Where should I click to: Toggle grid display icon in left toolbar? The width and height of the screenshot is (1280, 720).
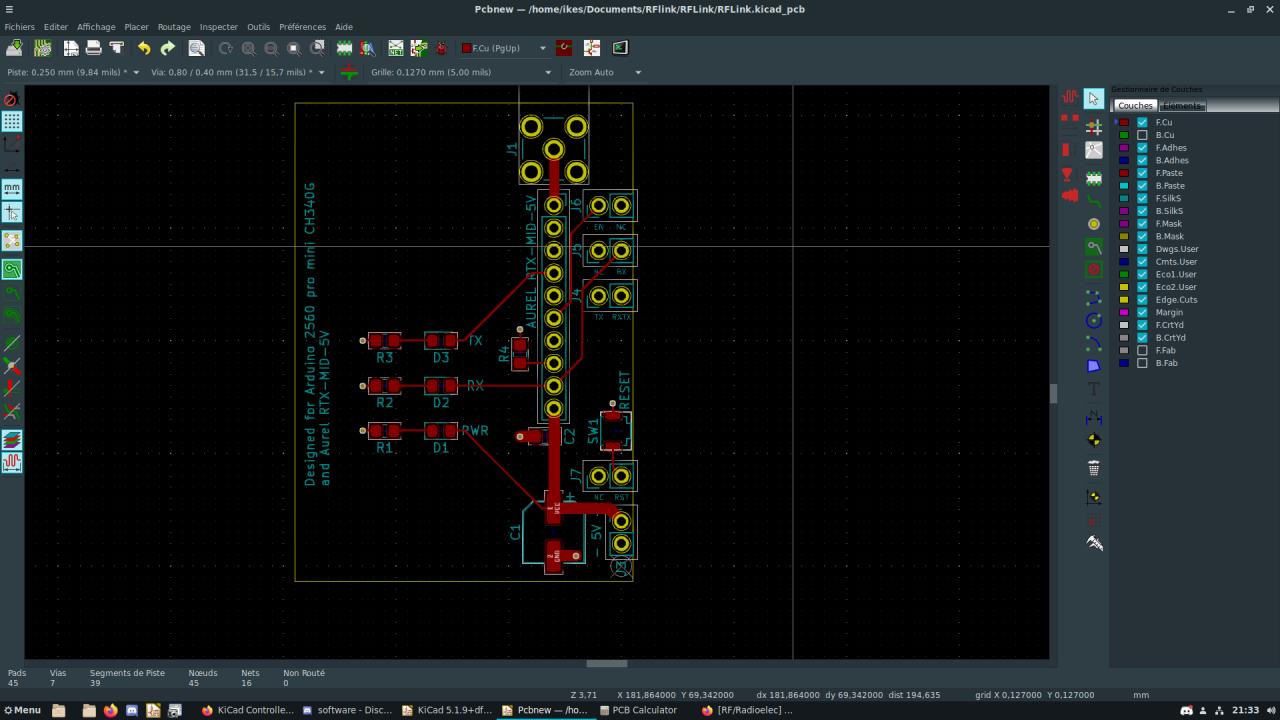tap(12, 121)
